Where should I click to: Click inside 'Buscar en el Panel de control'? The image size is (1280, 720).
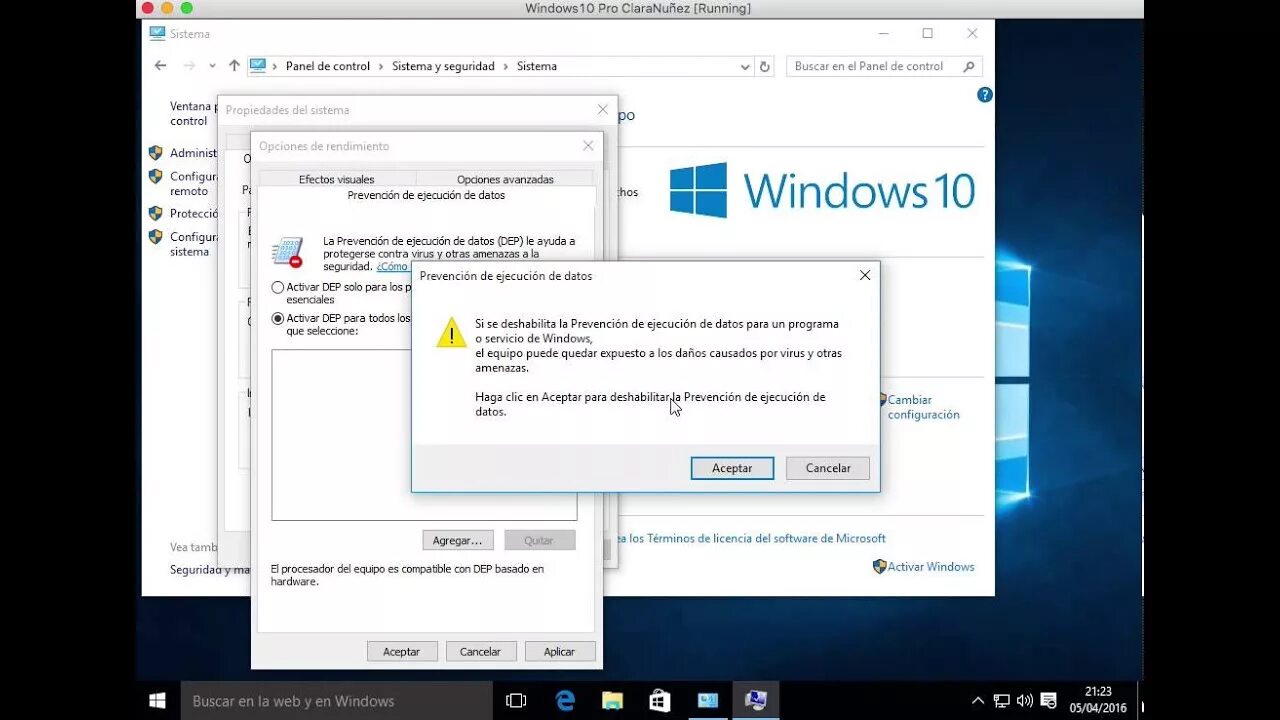tap(880, 66)
